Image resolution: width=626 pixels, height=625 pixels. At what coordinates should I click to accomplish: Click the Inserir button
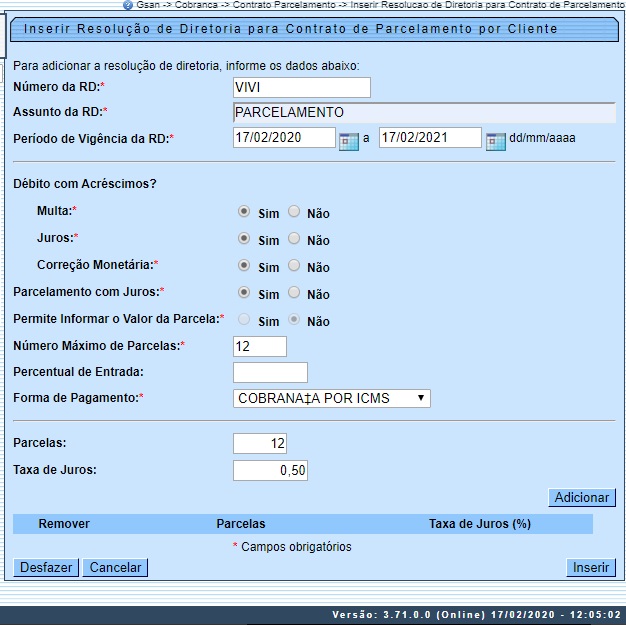[x=591, y=567]
